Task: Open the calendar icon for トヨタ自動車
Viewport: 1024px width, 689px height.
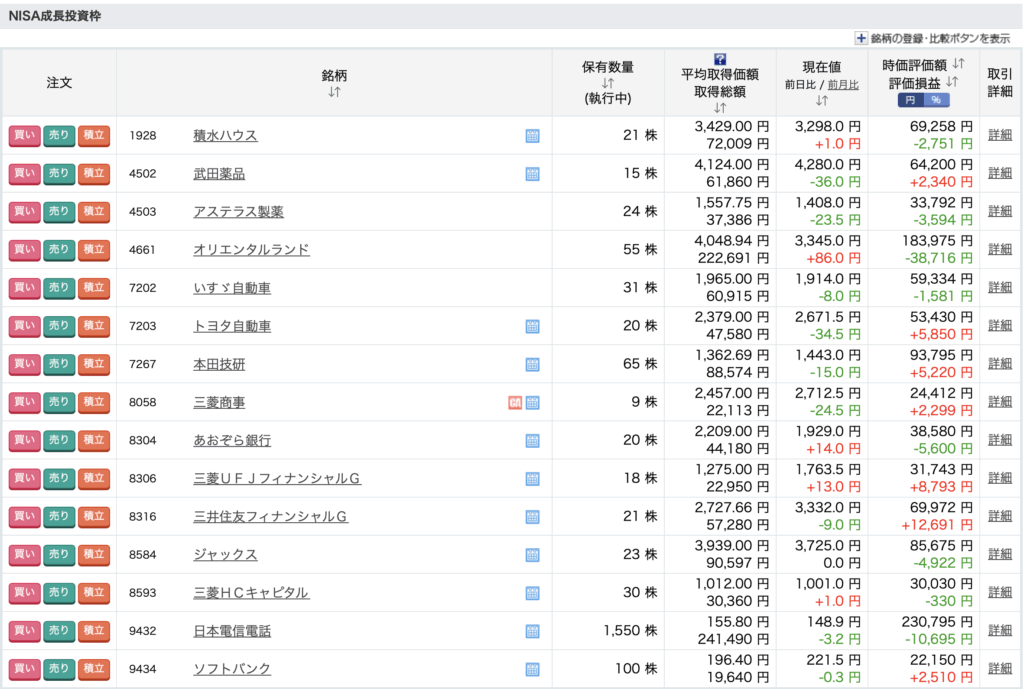Action: 532,326
